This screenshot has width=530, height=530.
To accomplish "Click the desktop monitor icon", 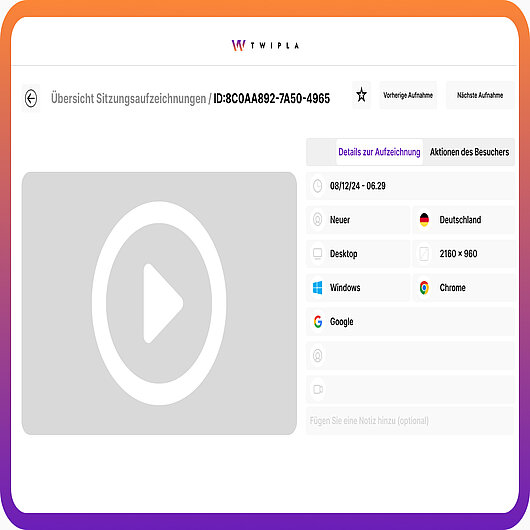I will [317, 254].
